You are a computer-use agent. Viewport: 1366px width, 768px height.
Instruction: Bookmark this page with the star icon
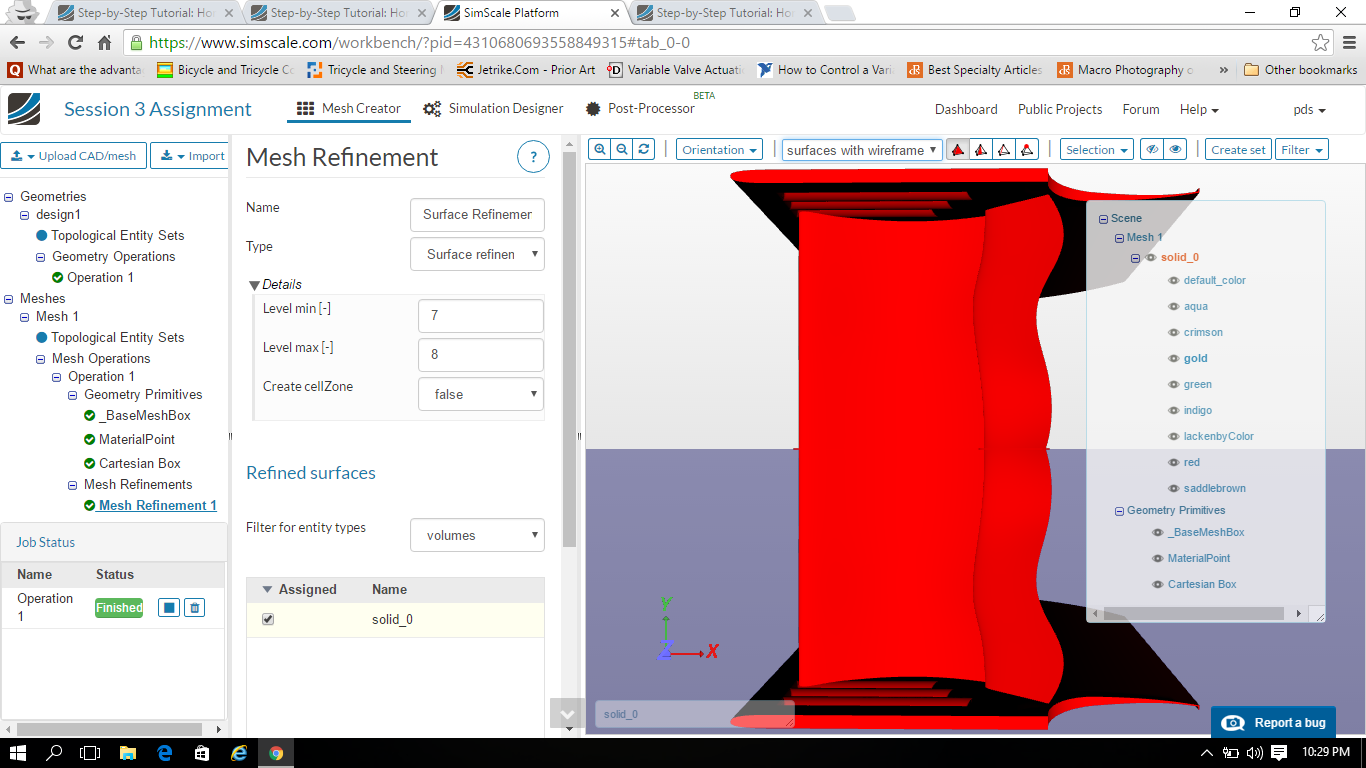tap(1321, 43)
